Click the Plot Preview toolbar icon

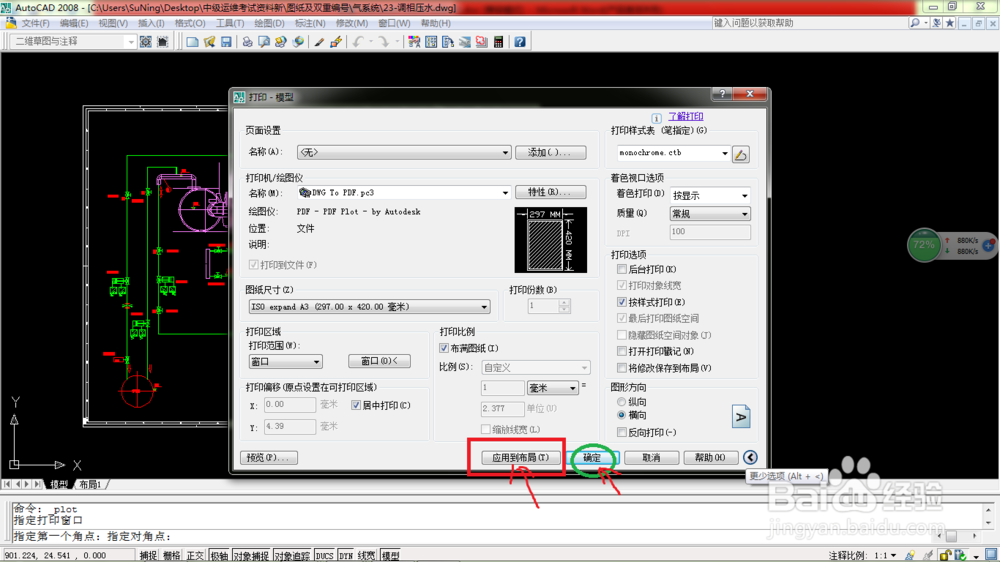click(x=264, y=41)
